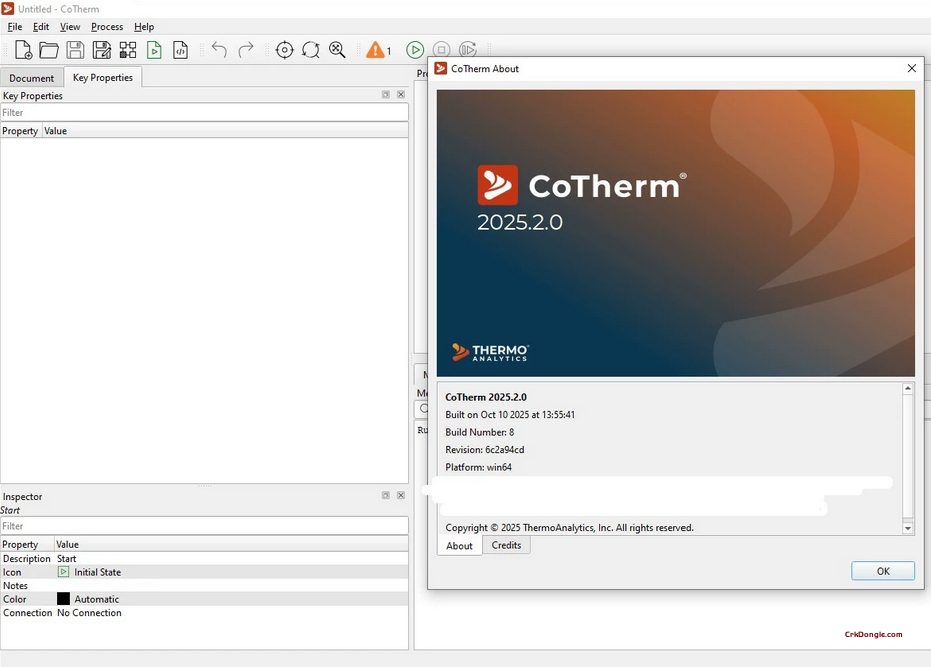Viewport: 931px width, 667px height.
Task: Click the Save disk icon
Action: pos(75,50)
